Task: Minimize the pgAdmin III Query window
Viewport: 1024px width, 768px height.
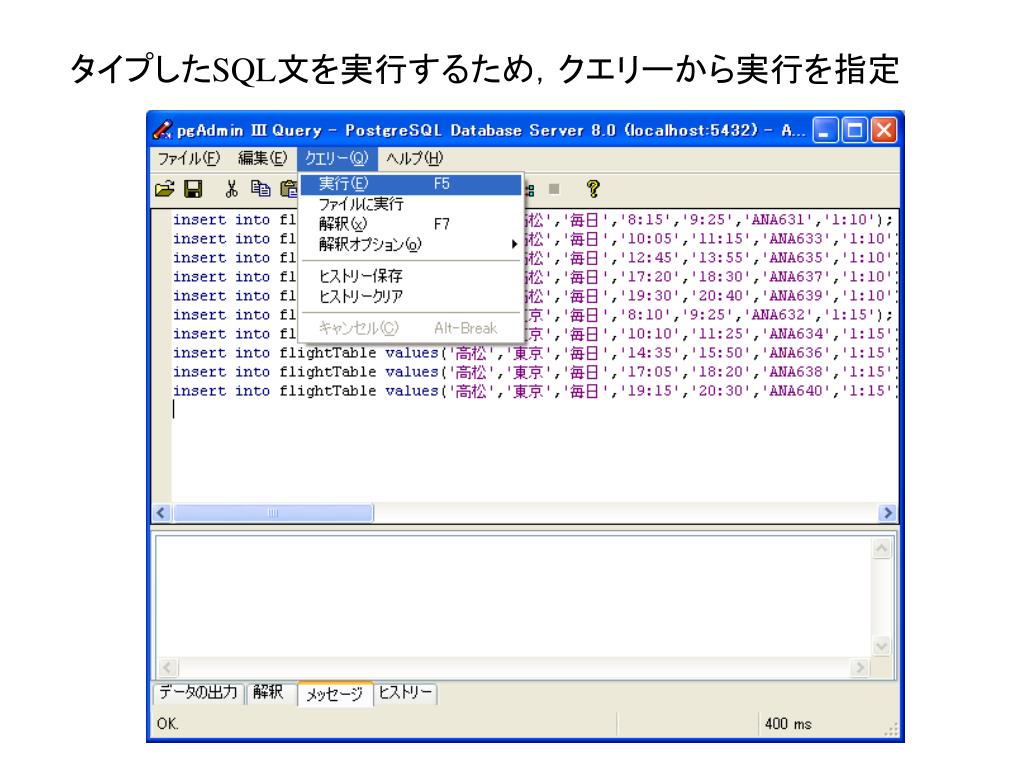Action: point(825,130)
